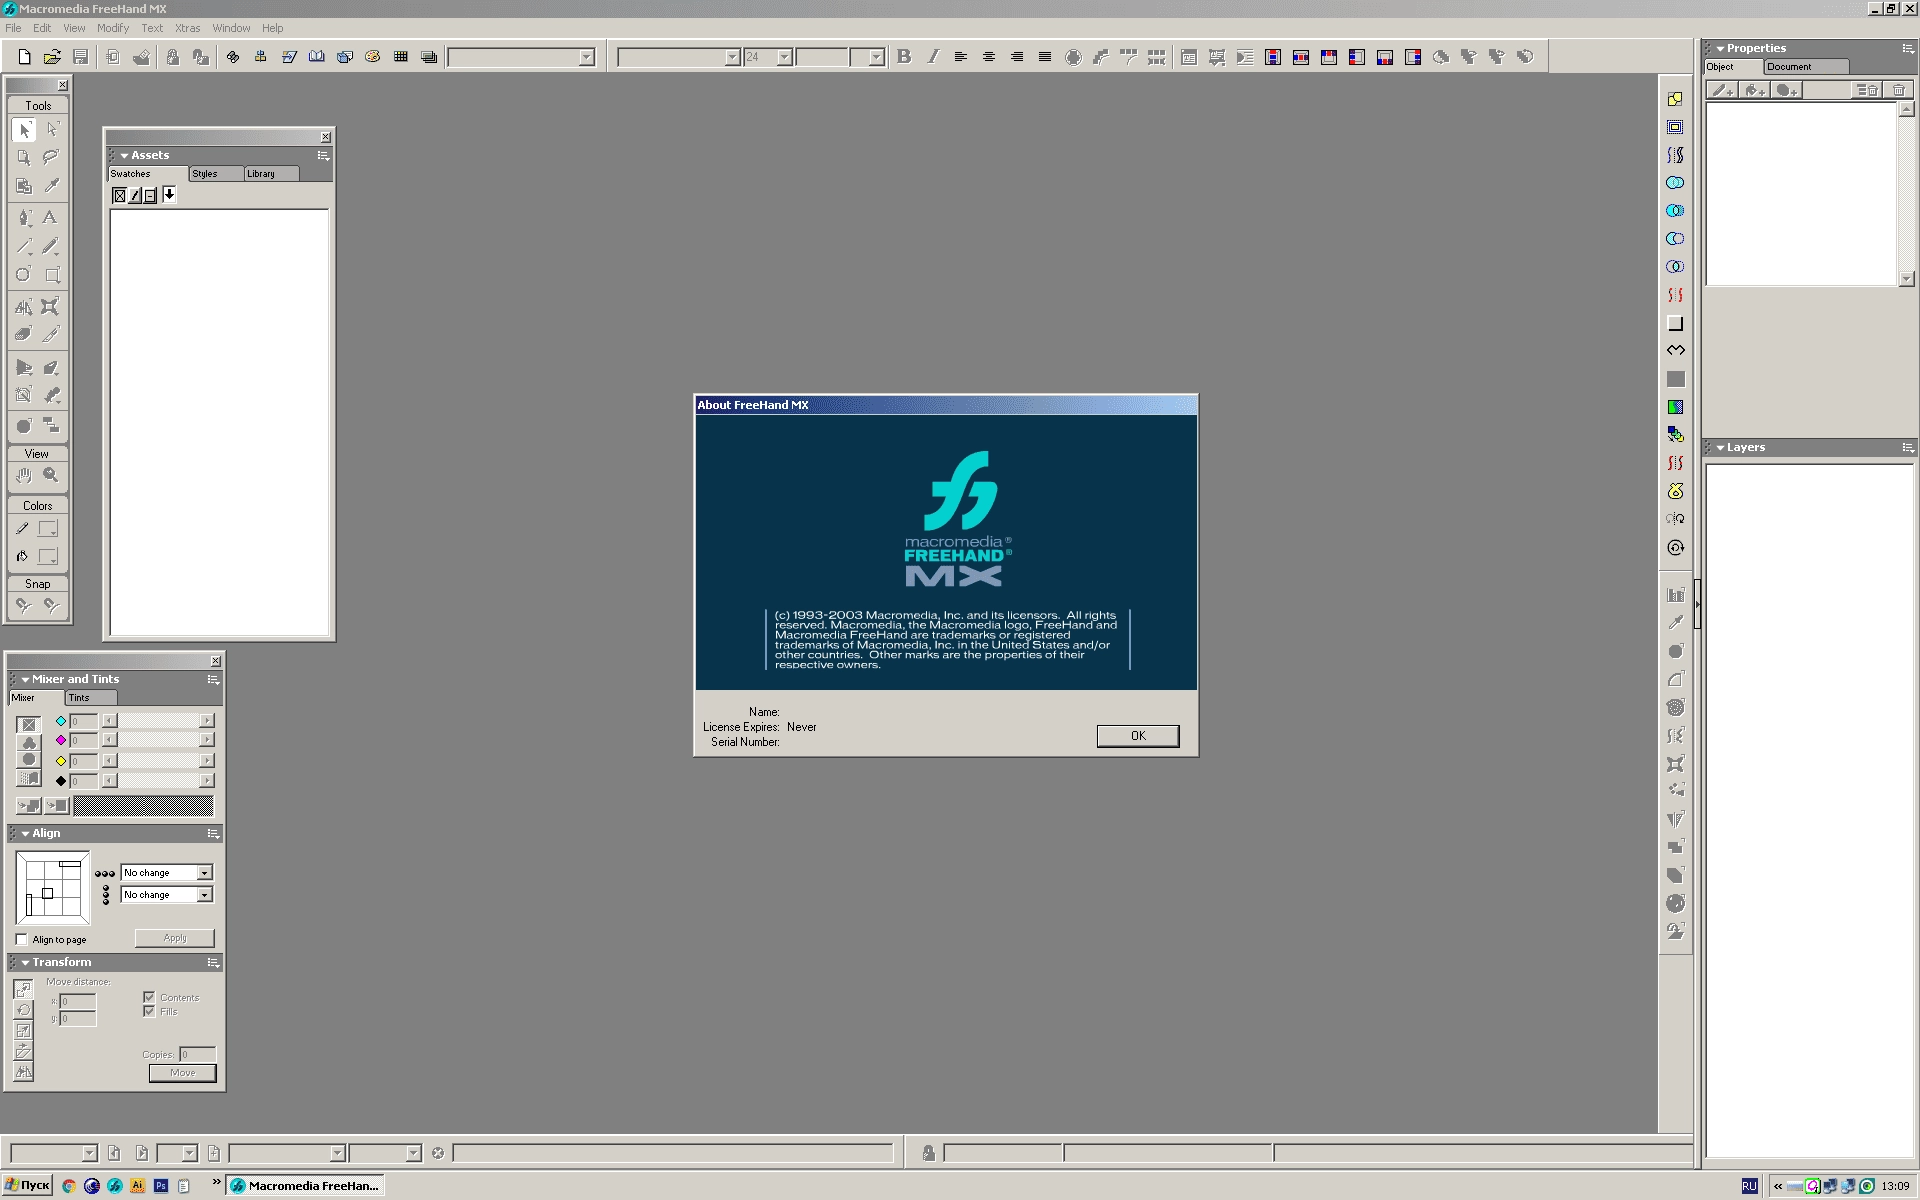This screenshot has width=1920, height=1200.
Task: Click the align text left icon
Action: click(x=961, y=57)
